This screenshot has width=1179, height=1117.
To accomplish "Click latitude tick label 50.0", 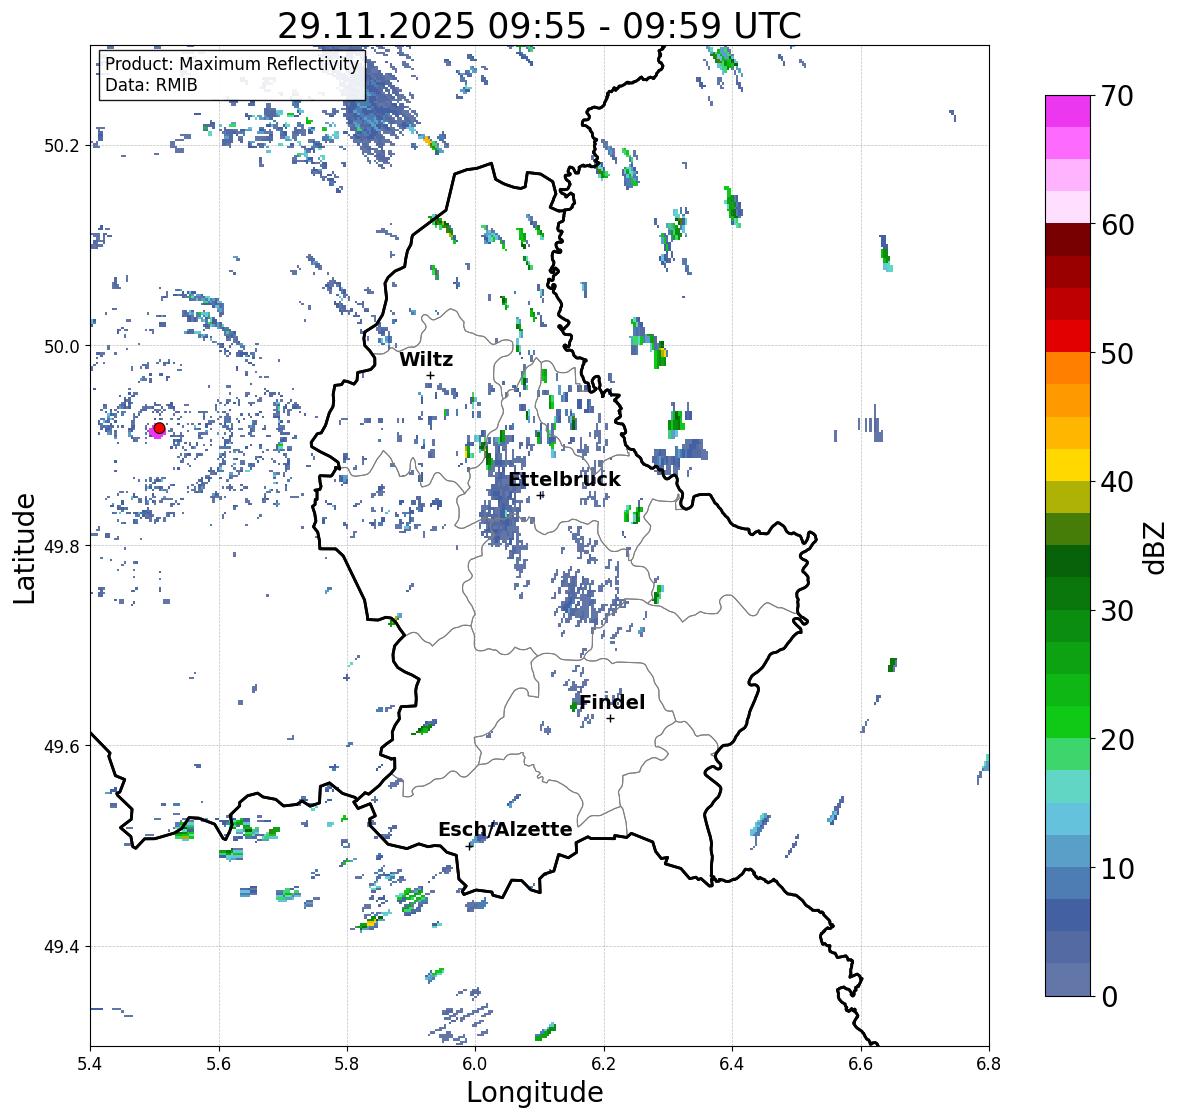I will (x=62, y=347).
